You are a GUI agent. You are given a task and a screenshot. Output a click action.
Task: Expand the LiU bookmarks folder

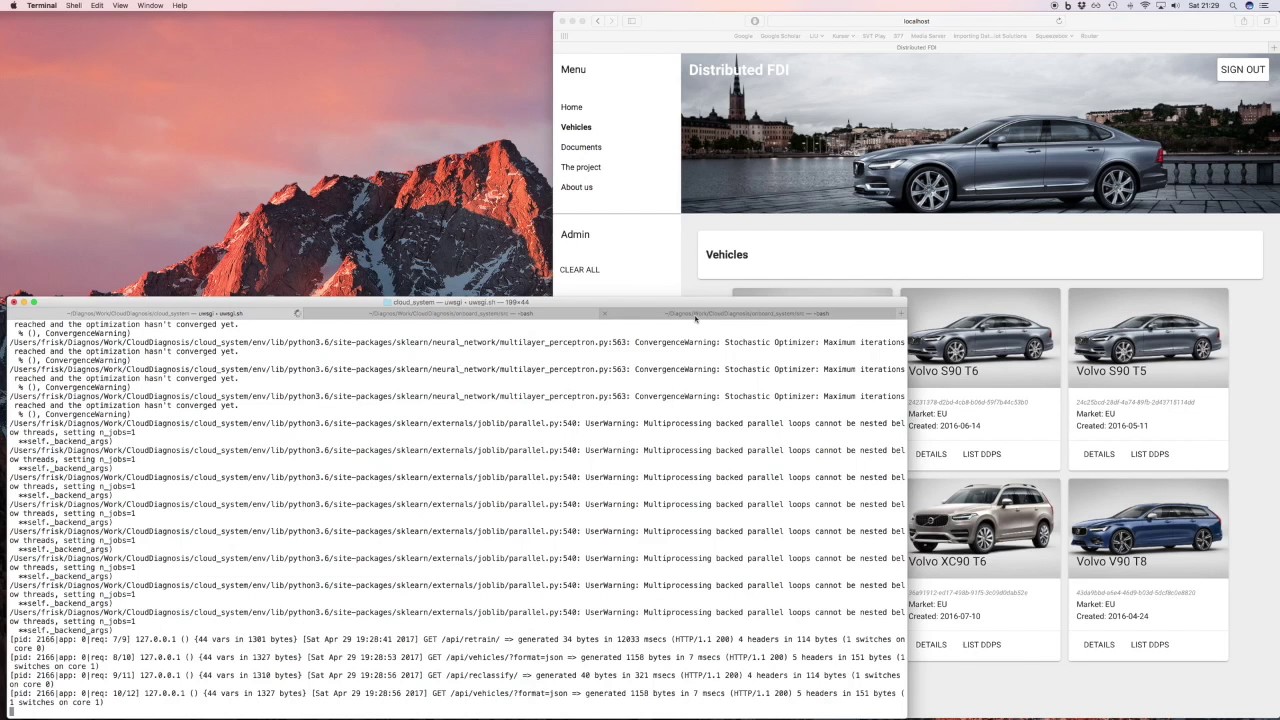coord(816,36)
